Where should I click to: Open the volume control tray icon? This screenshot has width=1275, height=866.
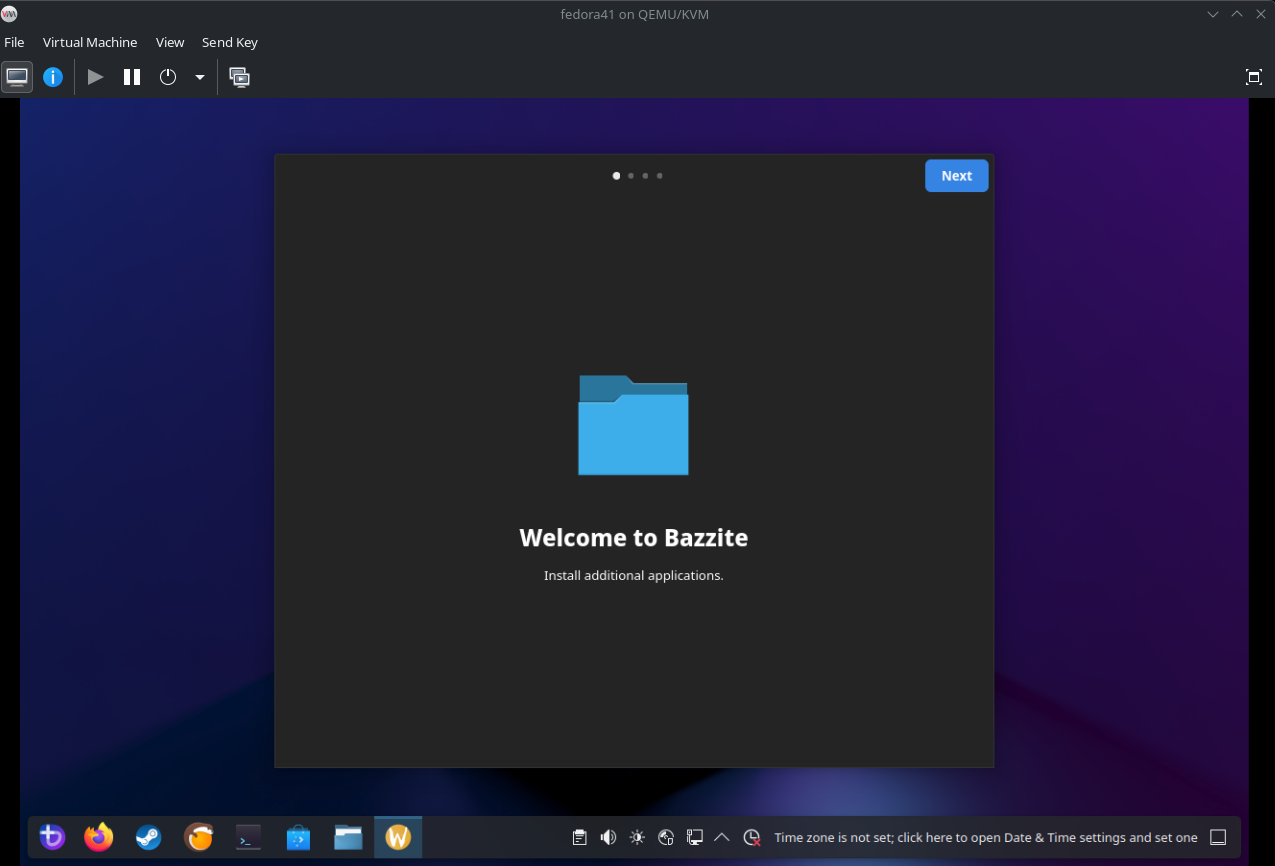608,837
